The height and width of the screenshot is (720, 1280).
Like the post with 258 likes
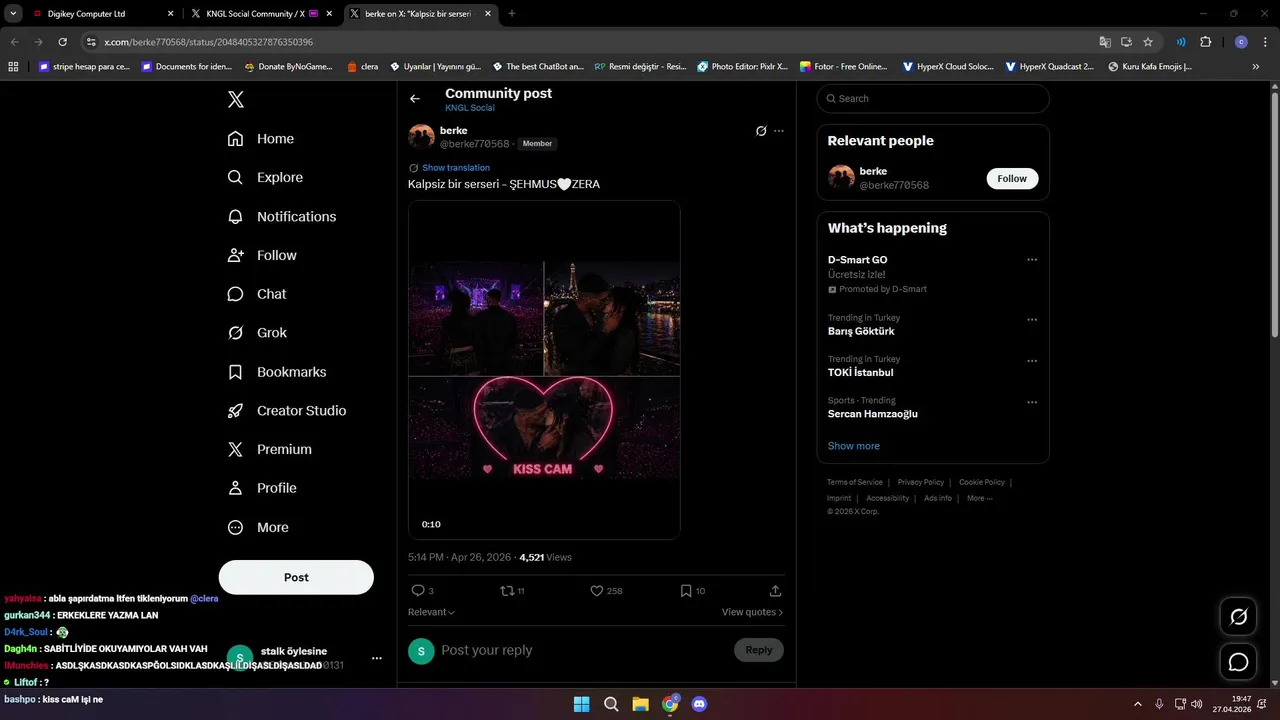597,591
